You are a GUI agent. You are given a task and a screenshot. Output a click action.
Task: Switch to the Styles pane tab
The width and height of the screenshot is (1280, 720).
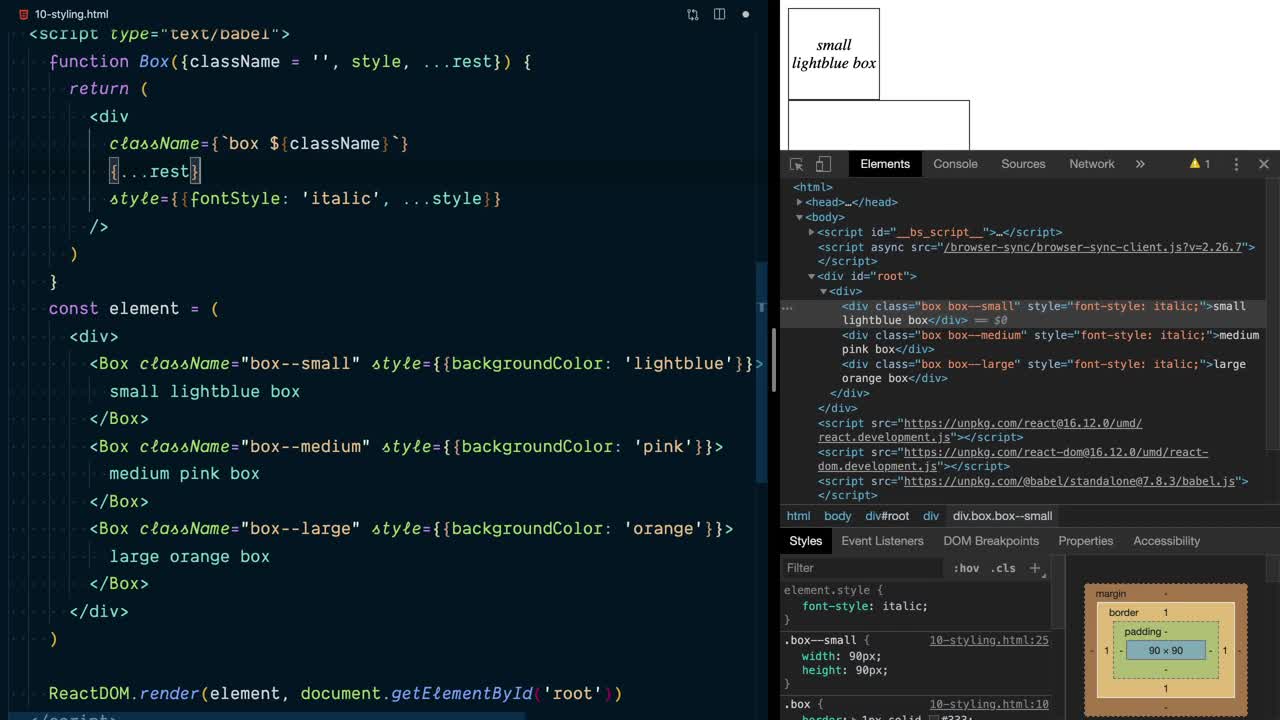pyautogui.click(x=805, y=541)
